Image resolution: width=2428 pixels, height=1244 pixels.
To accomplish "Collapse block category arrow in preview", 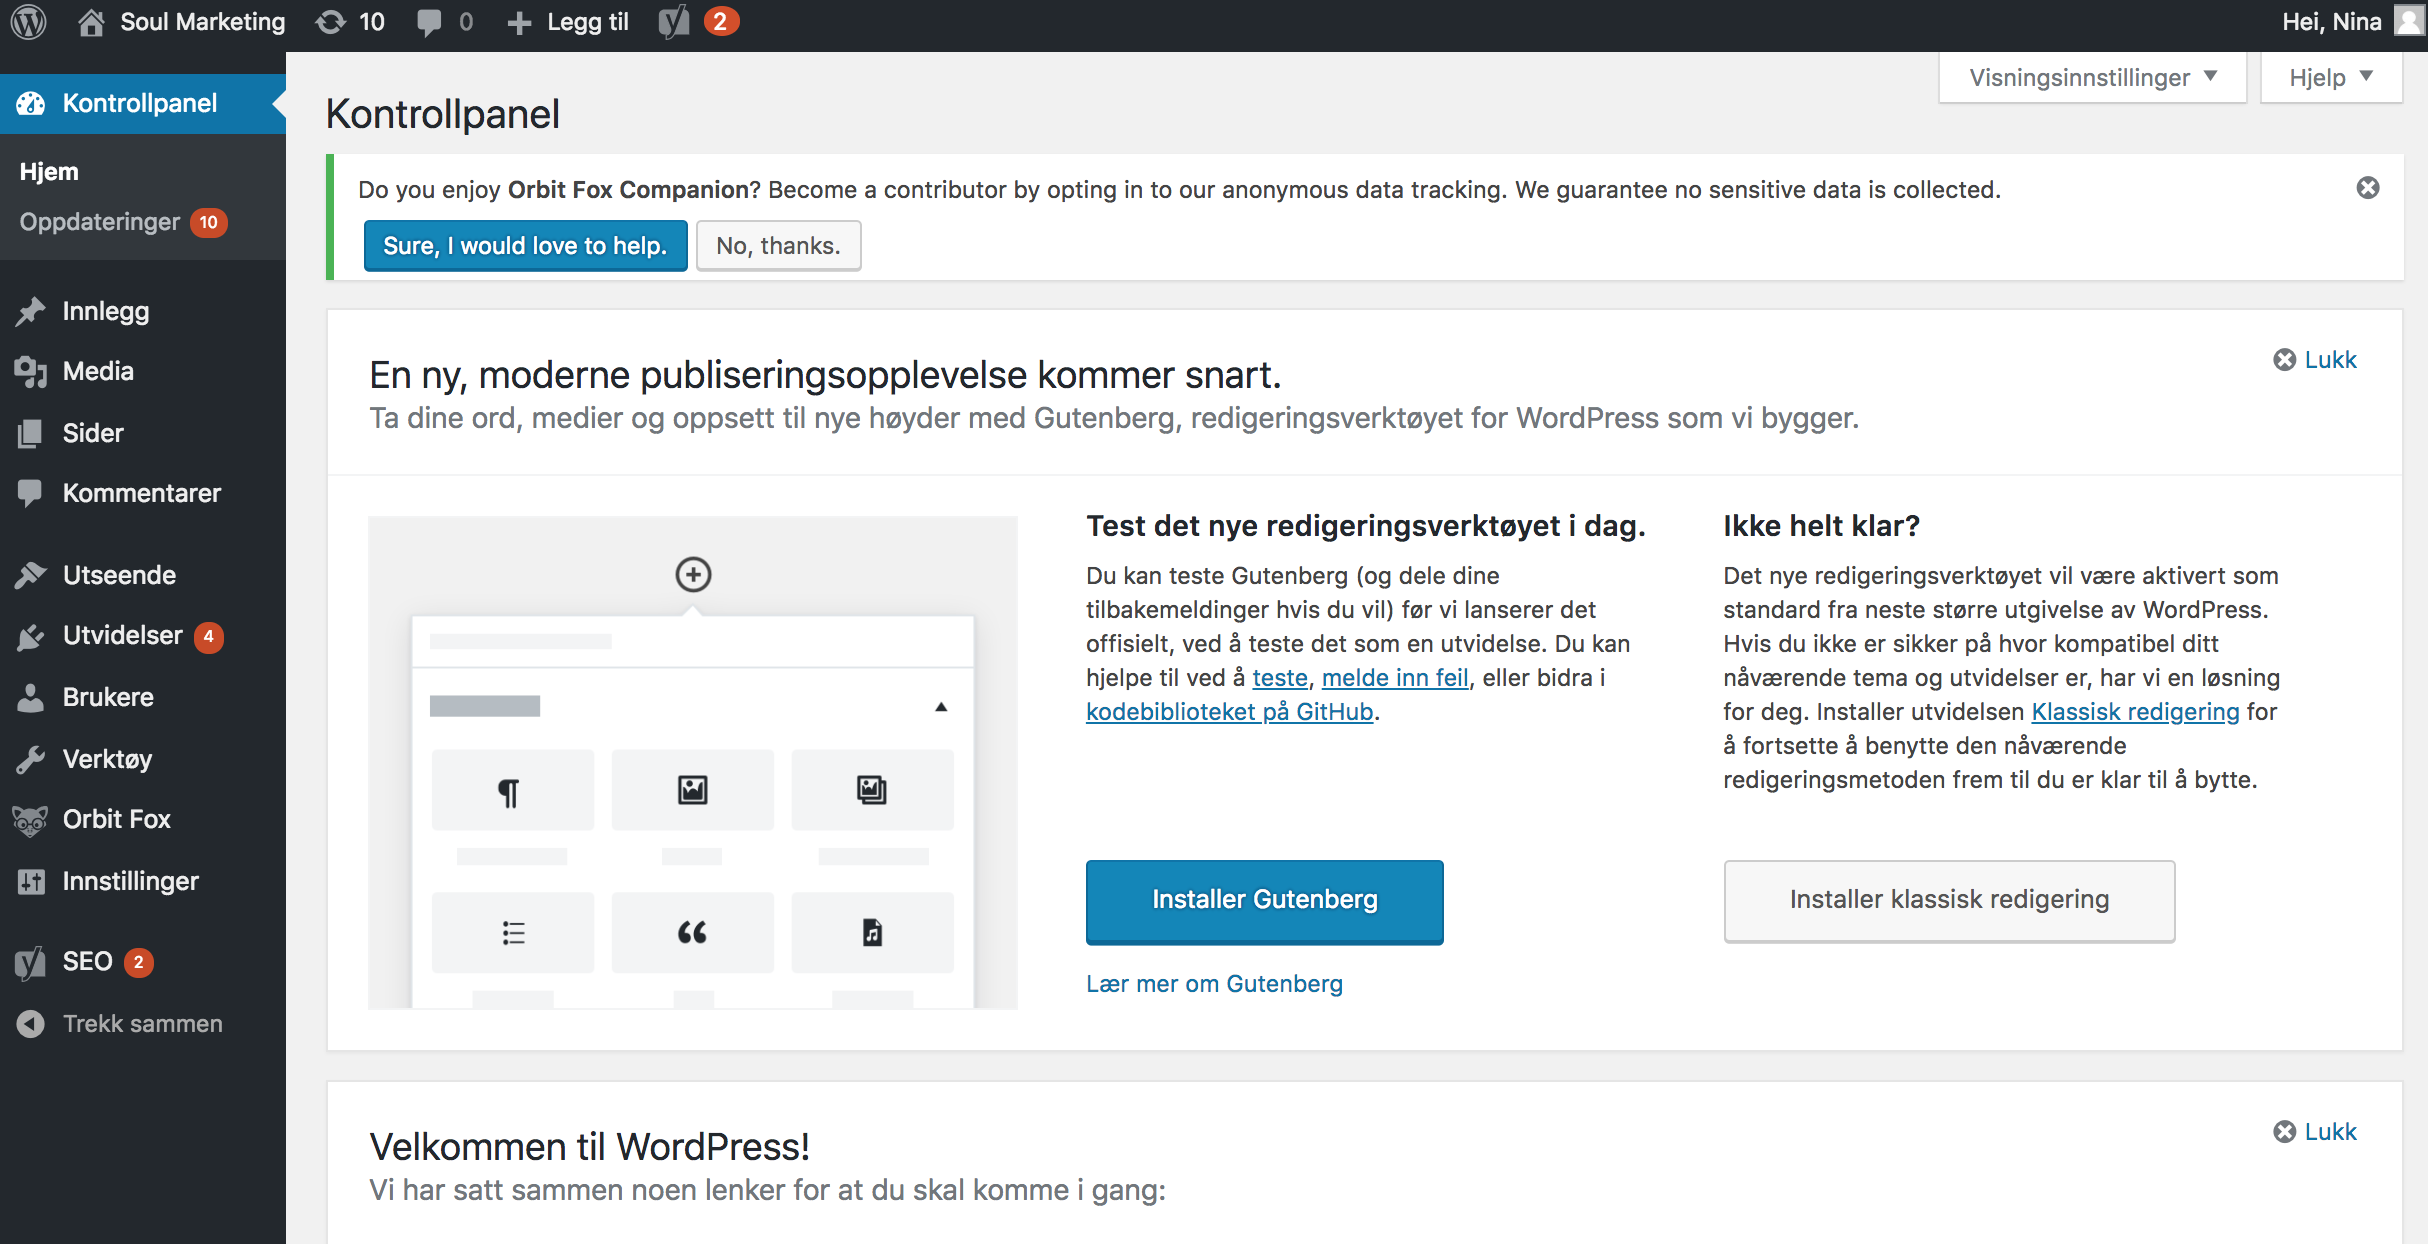I will click(x=941, y=707).
